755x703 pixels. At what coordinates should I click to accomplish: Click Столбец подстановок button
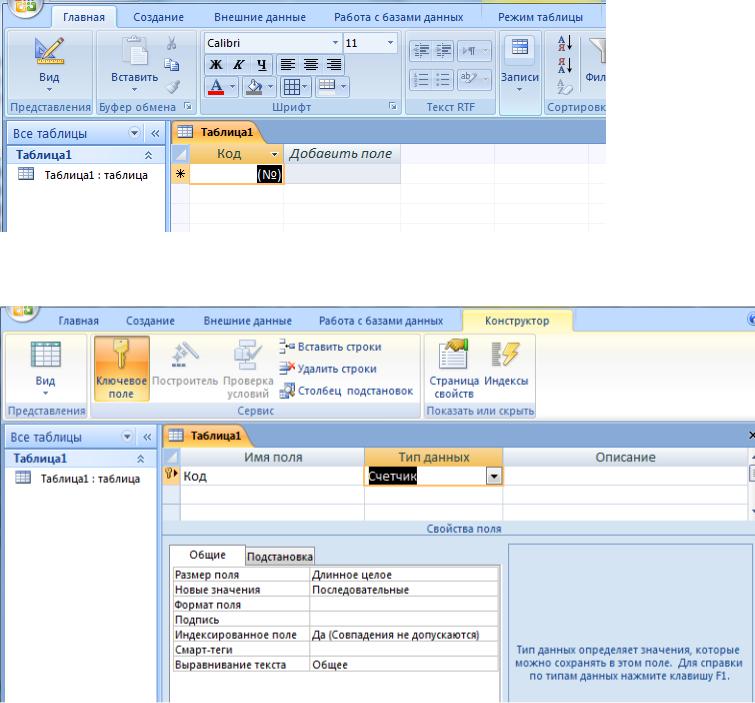click(x=346, y=391)
